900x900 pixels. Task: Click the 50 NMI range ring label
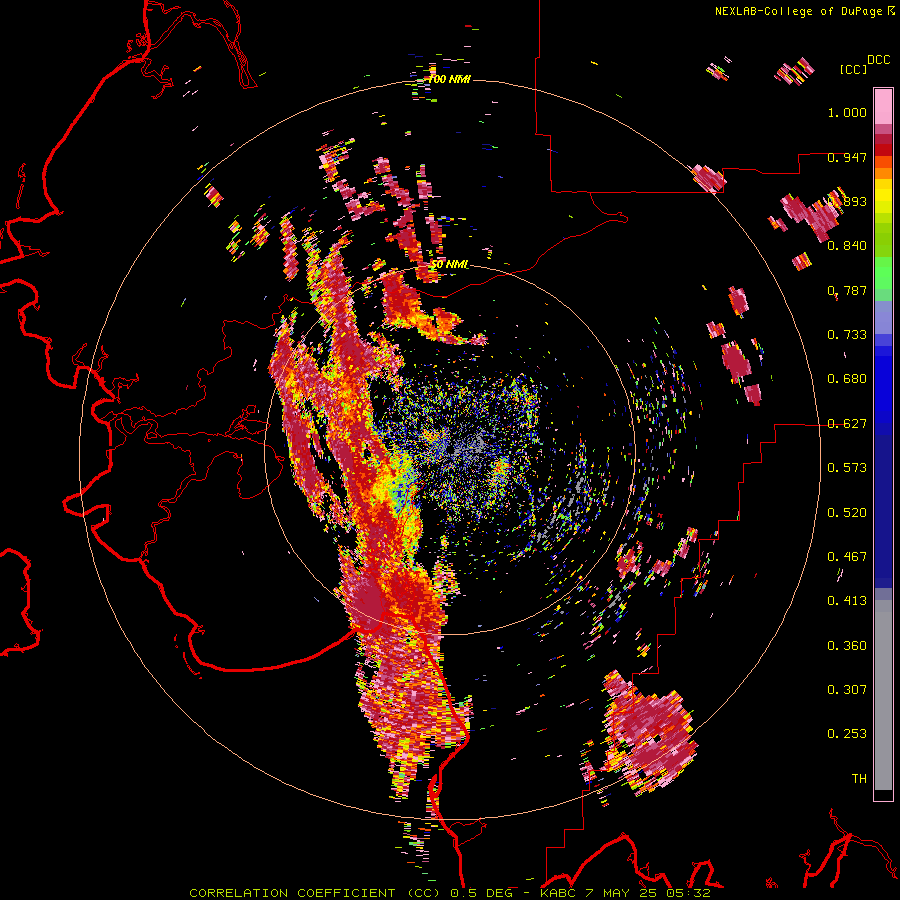click(449, 265)
